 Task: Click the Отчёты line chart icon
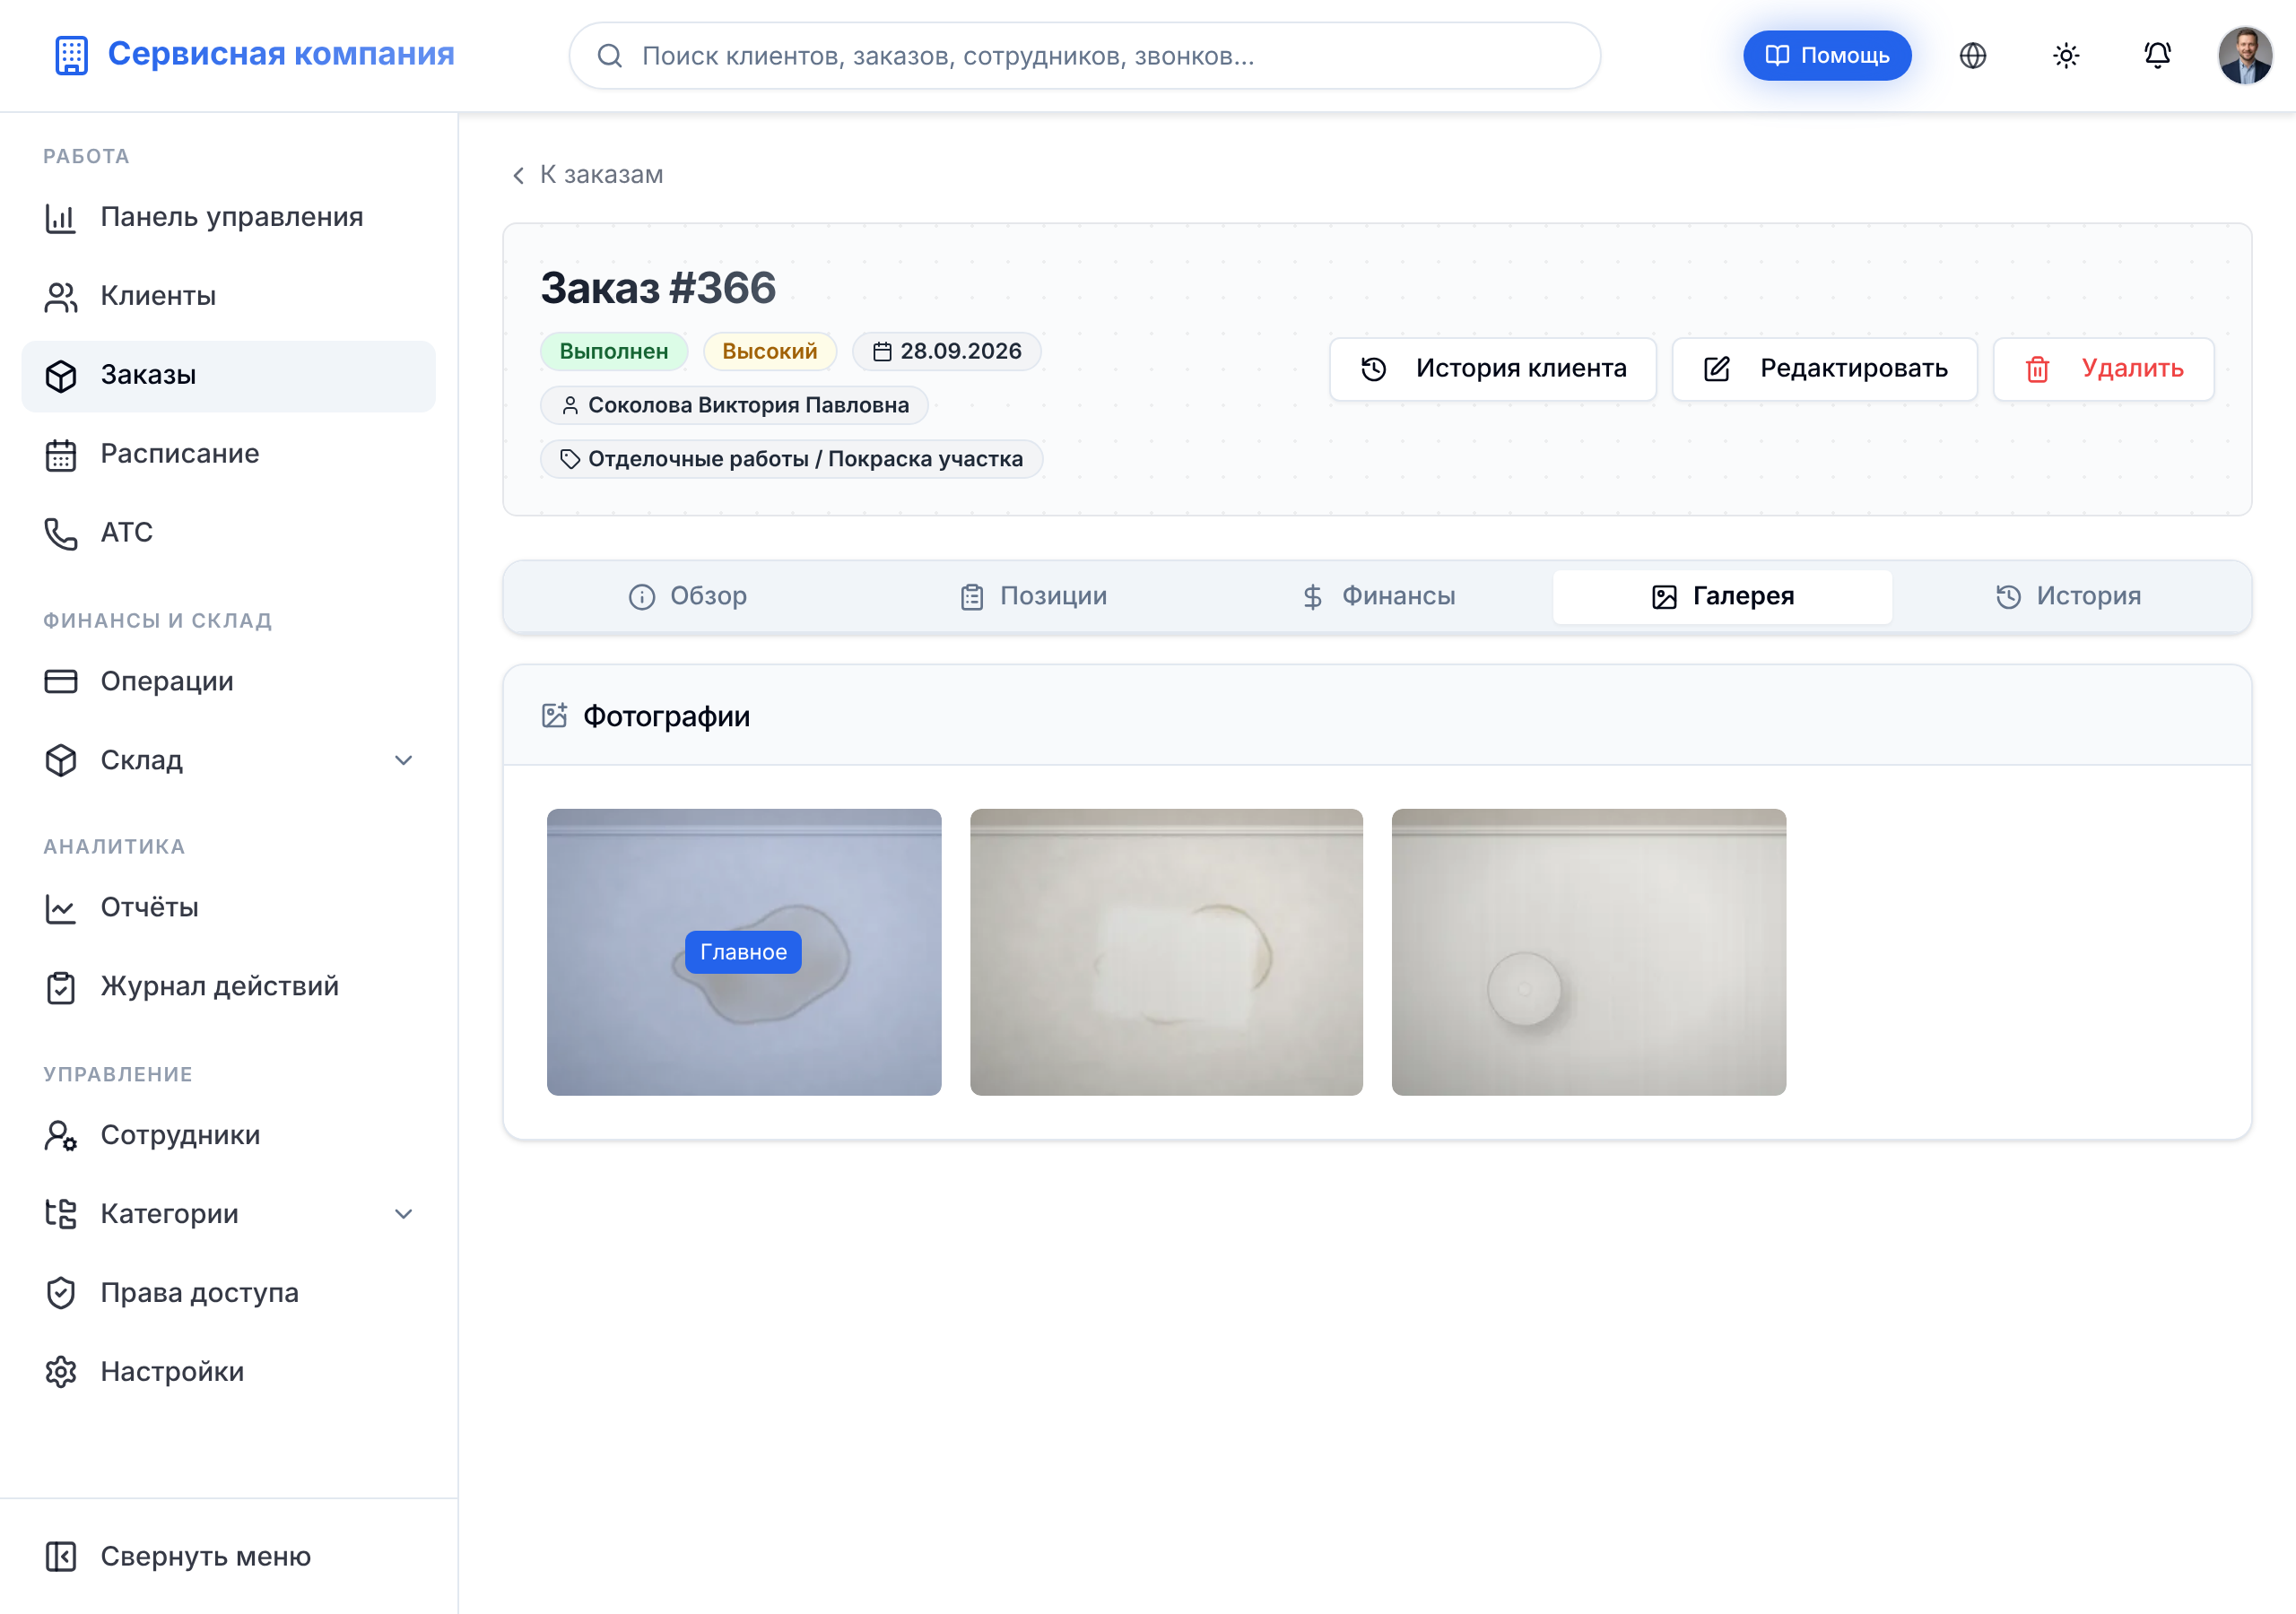coord(61,908)
